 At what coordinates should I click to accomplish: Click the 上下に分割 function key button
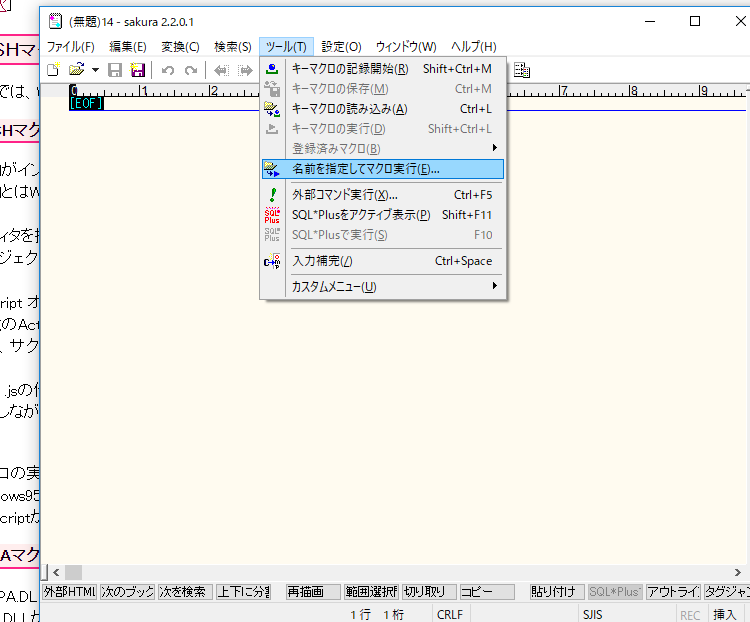point(243,592)
